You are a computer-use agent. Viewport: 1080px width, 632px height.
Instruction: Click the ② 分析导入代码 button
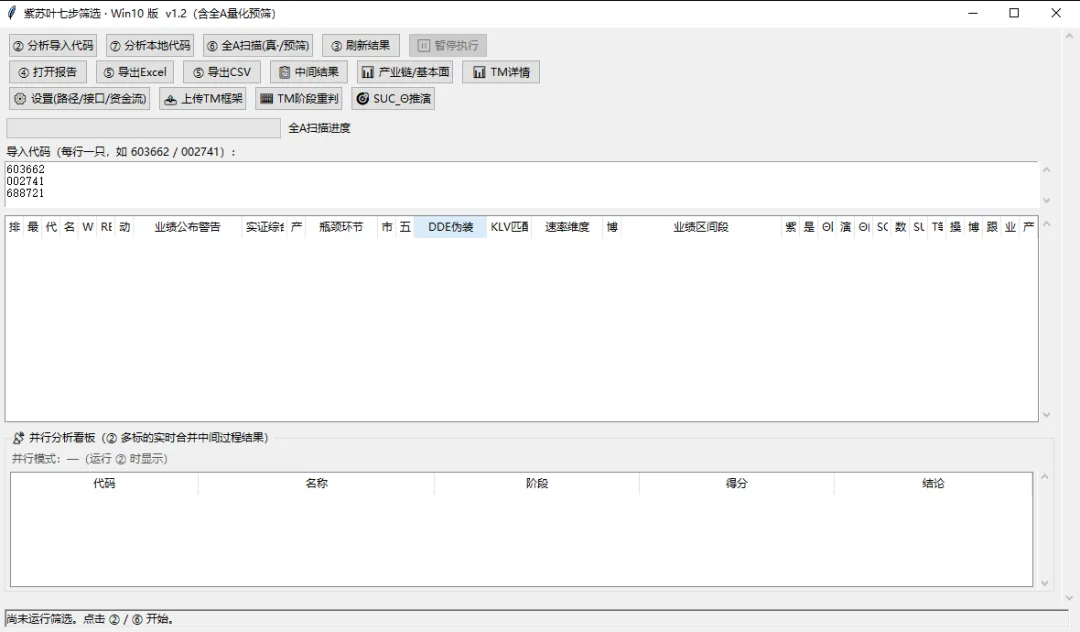coord(53,45)
